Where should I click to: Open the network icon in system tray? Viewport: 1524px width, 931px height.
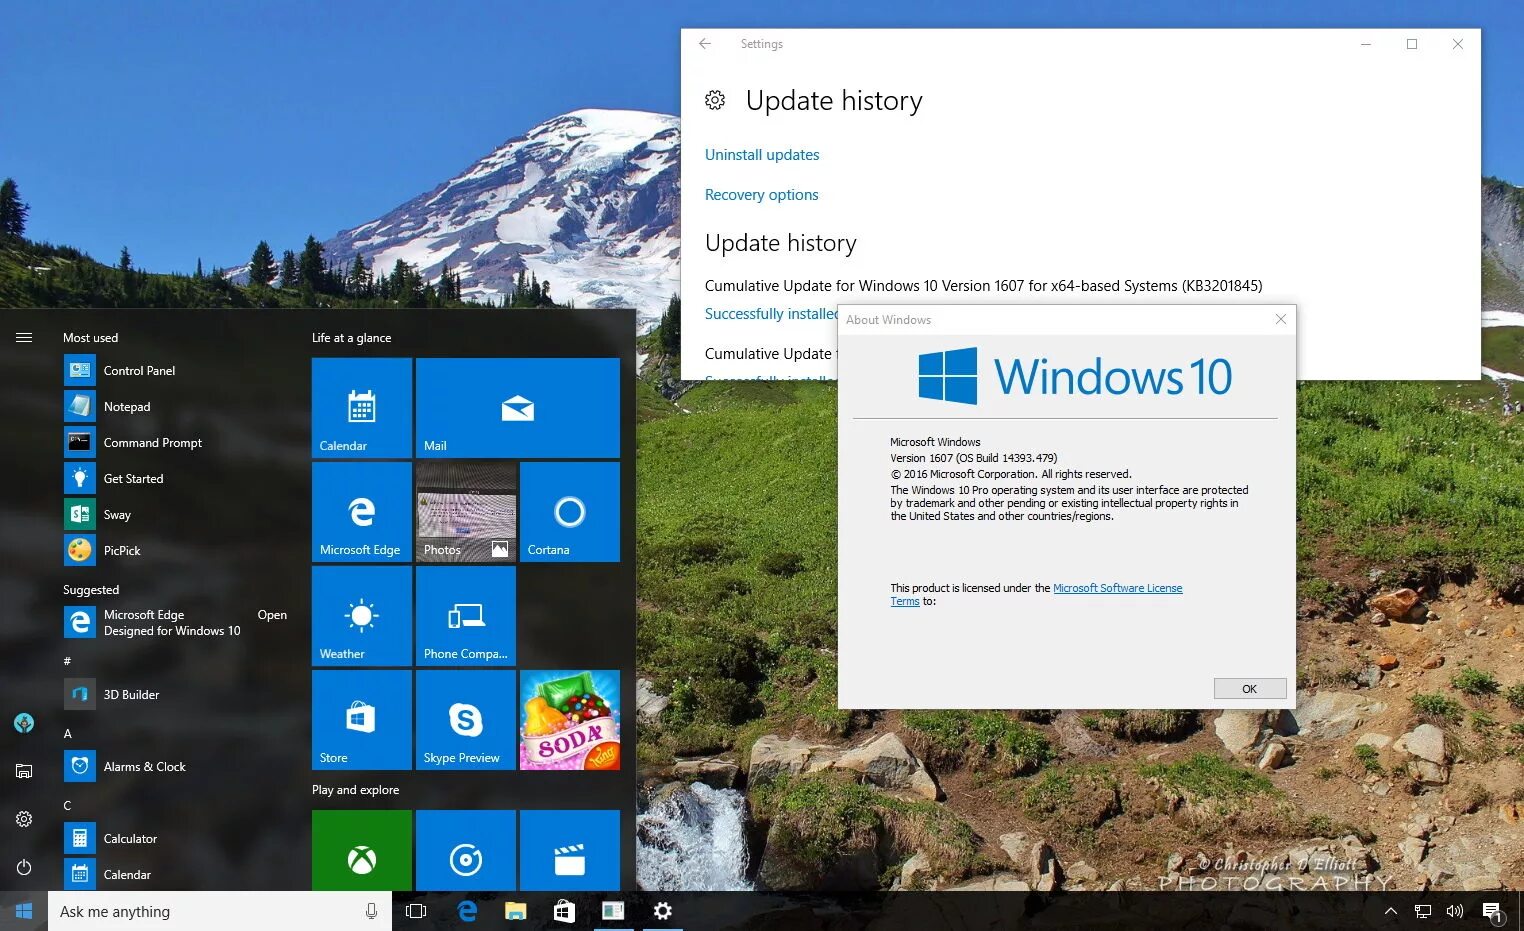(x=1422, y=911)
